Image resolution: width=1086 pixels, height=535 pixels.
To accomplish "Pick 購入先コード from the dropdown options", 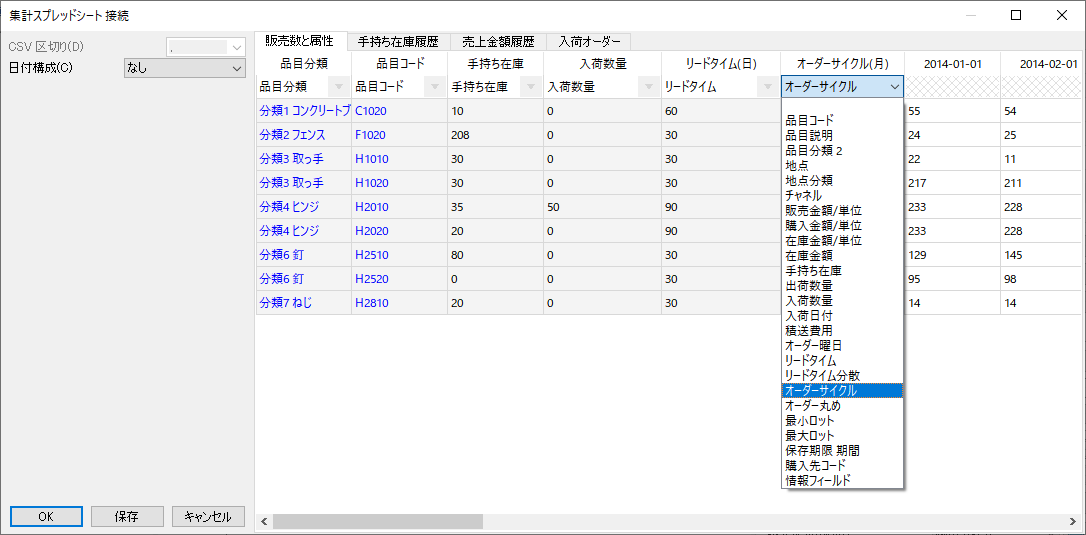I will 815,465.
